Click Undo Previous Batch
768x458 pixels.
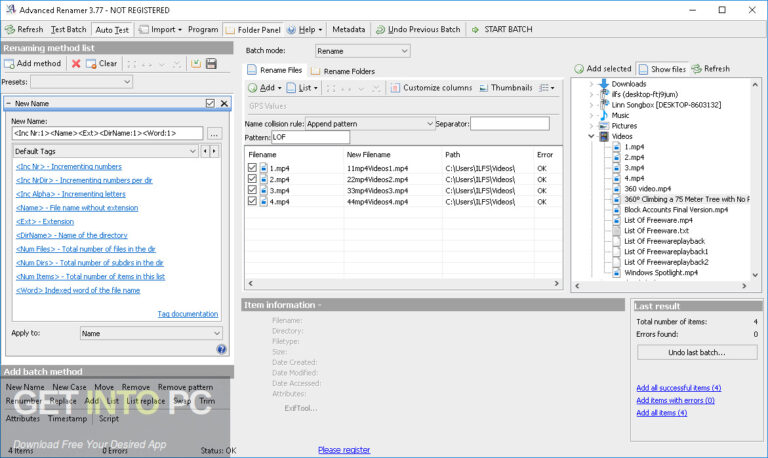418,29
